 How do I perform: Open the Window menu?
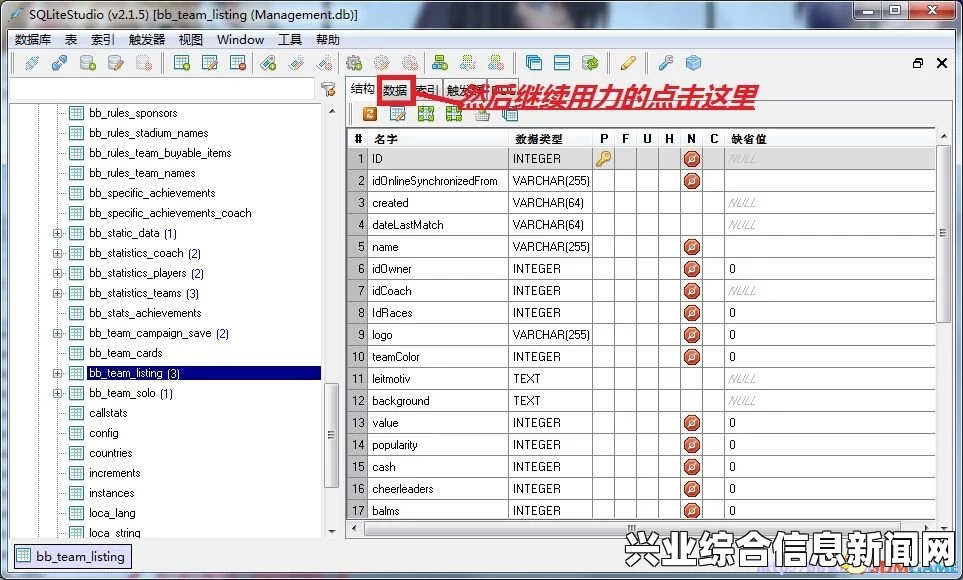click(240, 40)
